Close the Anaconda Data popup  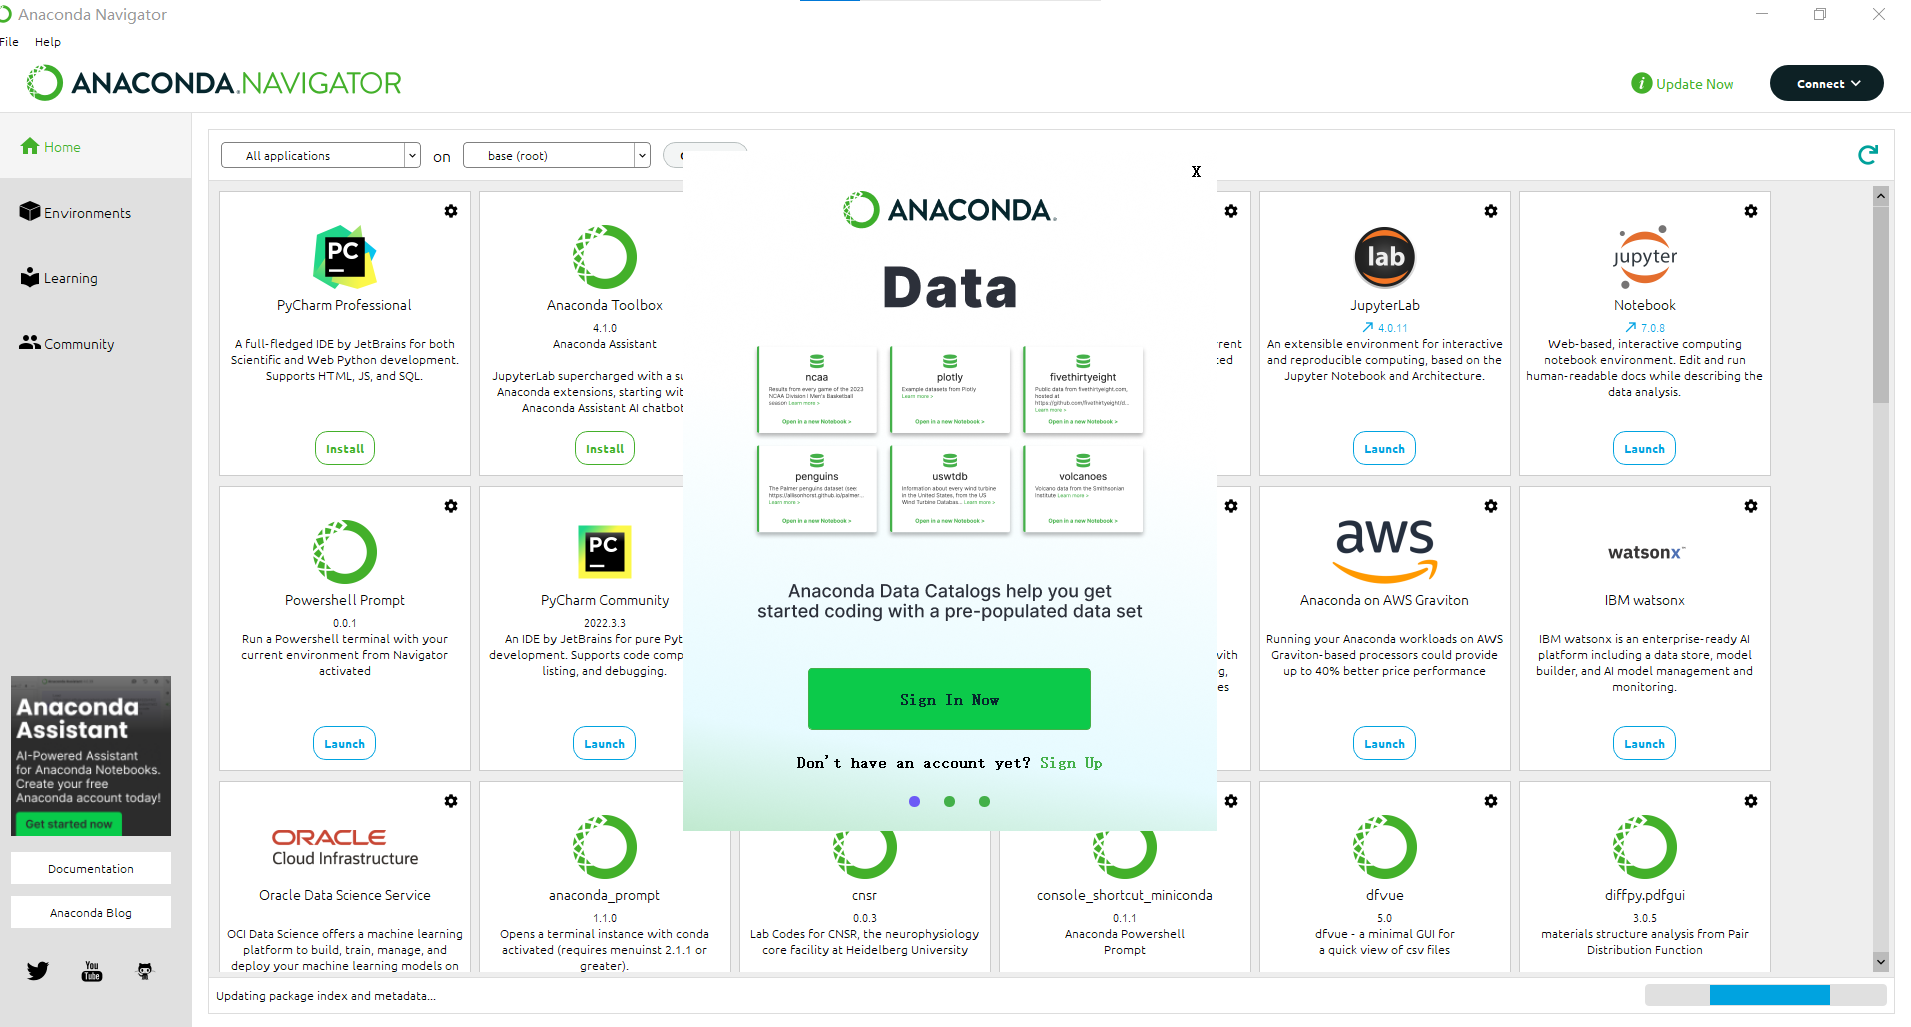(x=1196, y=172)
